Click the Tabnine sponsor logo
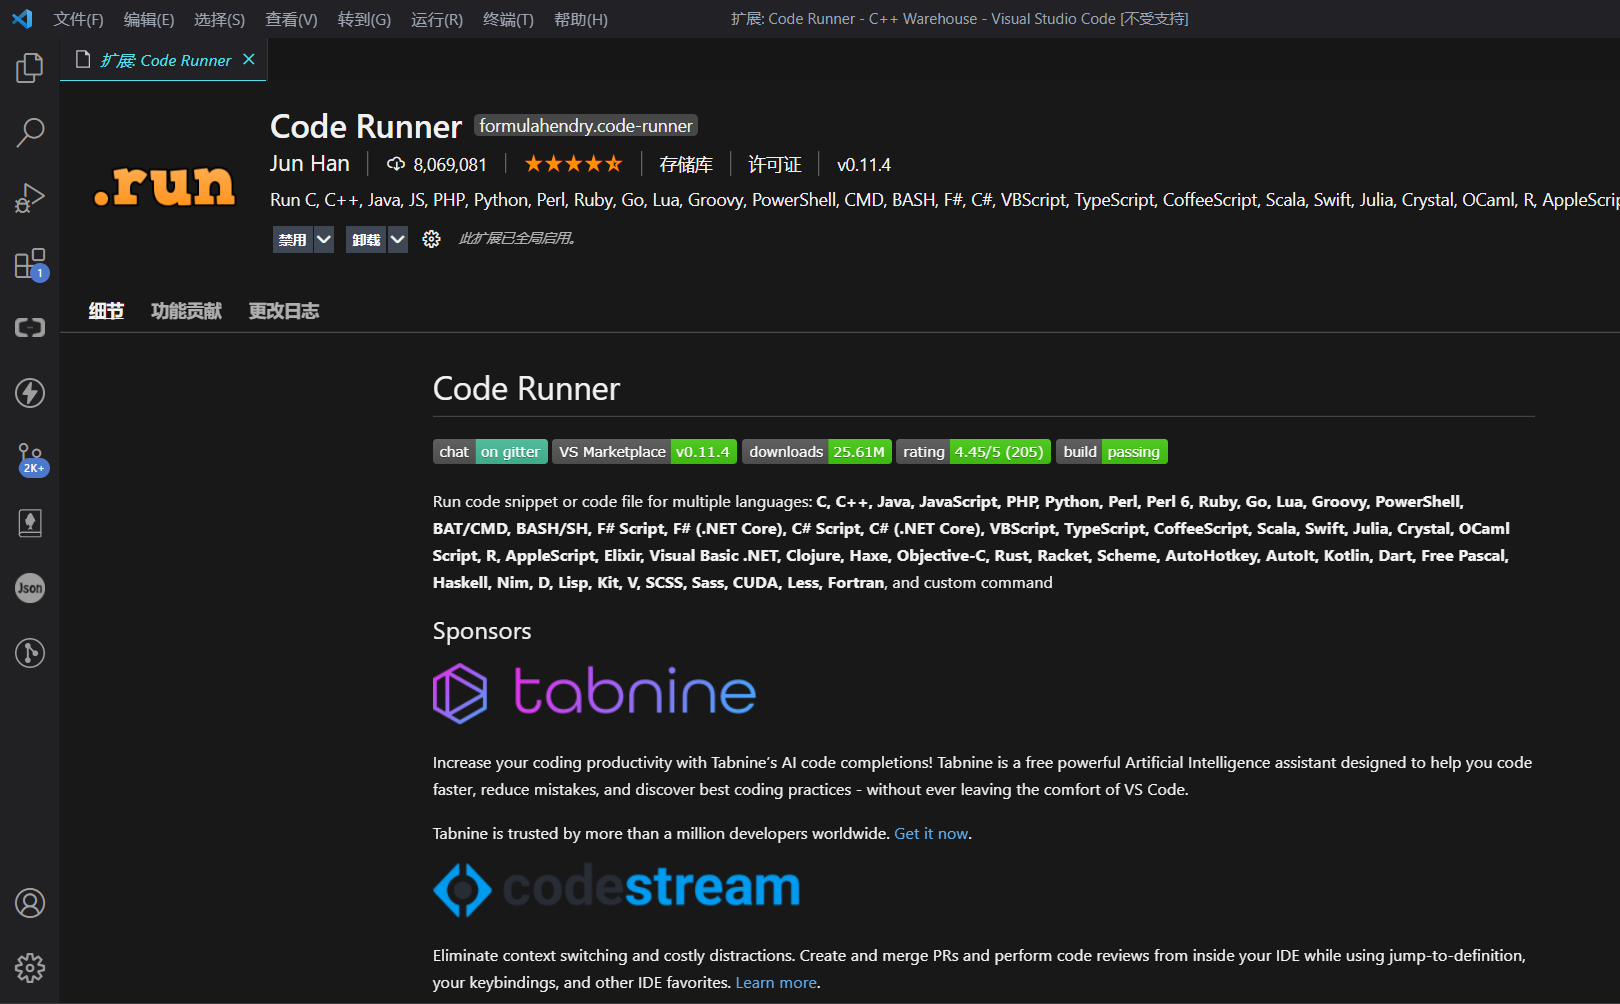1620x1004 pixels. click(594, 693)
